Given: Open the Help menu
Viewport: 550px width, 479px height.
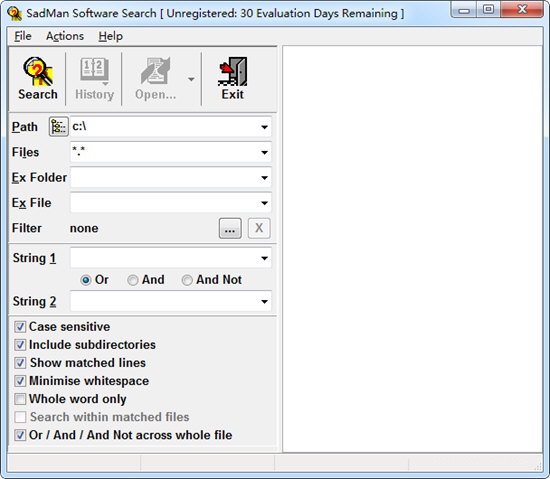Looking at the screenshot, I should (x=110, y=36).
